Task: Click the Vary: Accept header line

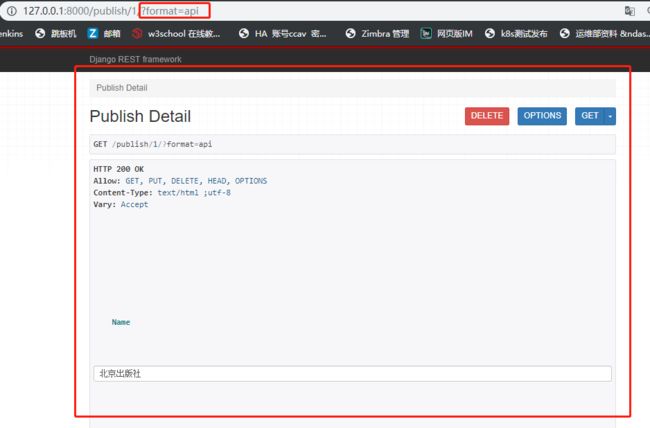Action: (121, 204)
